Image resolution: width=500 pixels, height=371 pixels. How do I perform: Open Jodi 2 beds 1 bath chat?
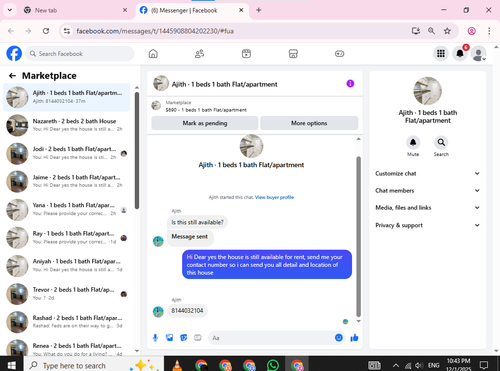67,153
